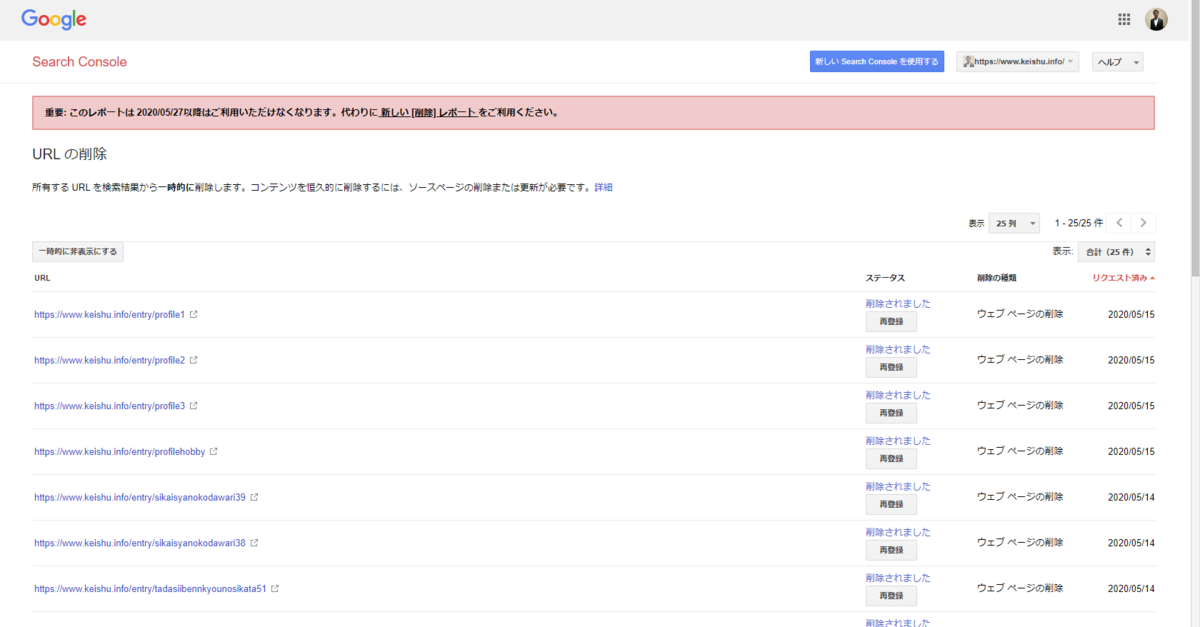Click ウェブ ページの削除 in profilehobby row
1200x627 pixels.
1020,452
